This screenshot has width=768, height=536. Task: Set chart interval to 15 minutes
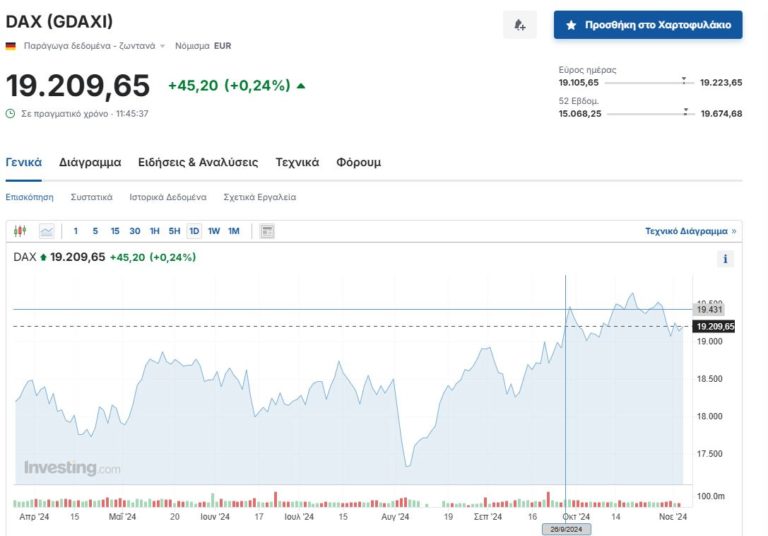115,231
